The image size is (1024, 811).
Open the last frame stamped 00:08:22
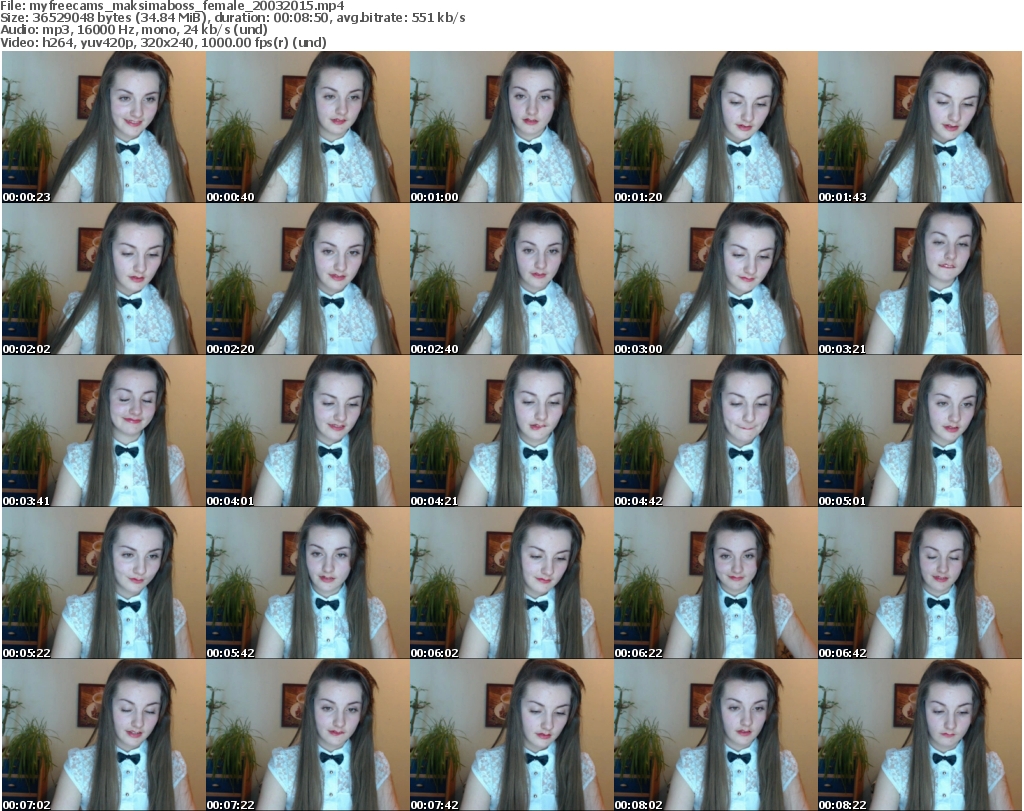(920, 735)
